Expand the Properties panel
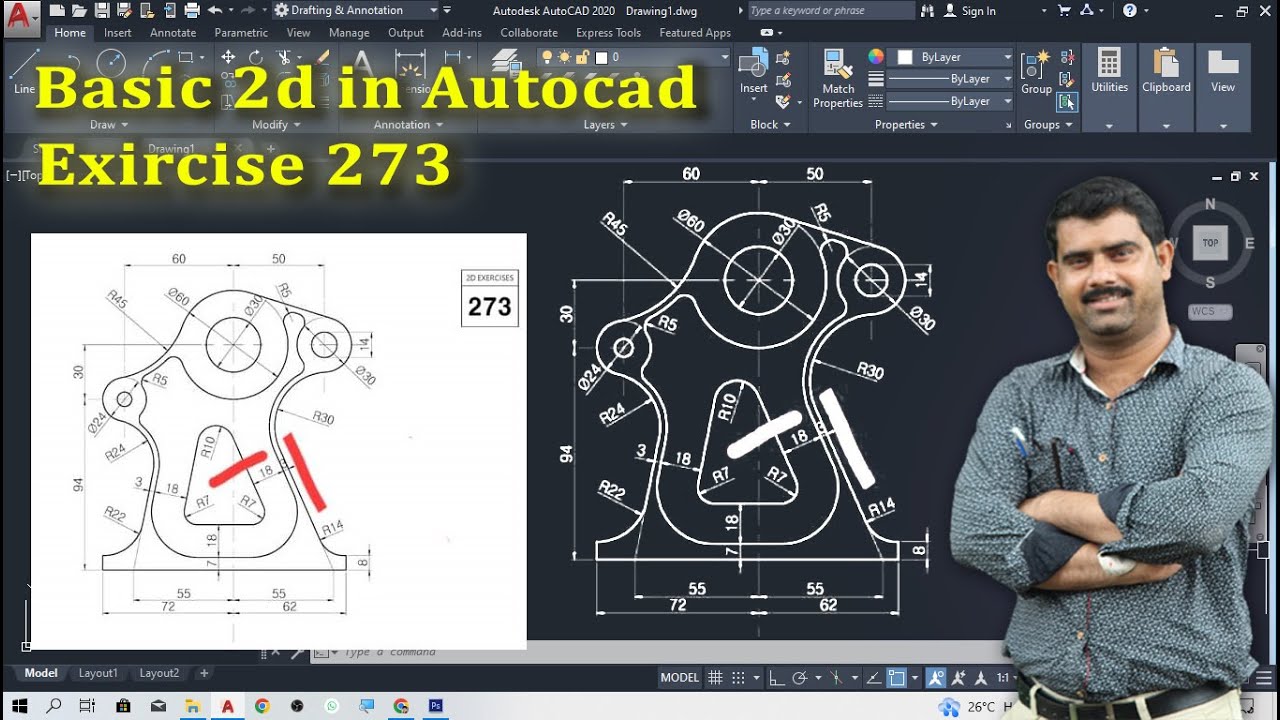 [906, 125]
